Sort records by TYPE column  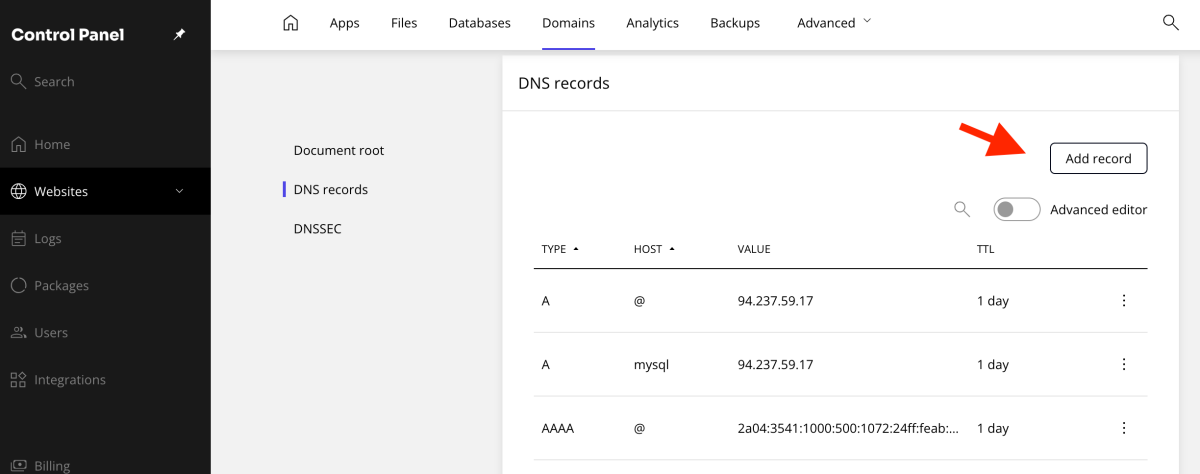560,249
